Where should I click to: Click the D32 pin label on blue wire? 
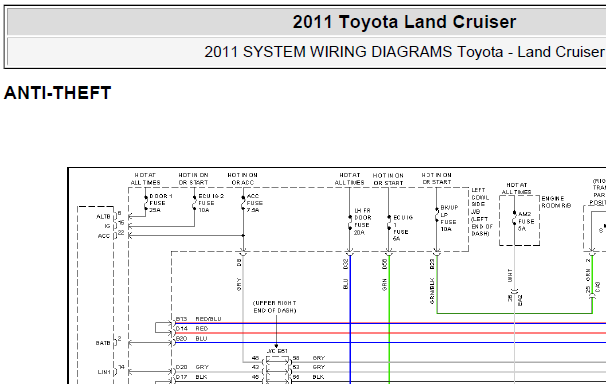pos(346,264)
